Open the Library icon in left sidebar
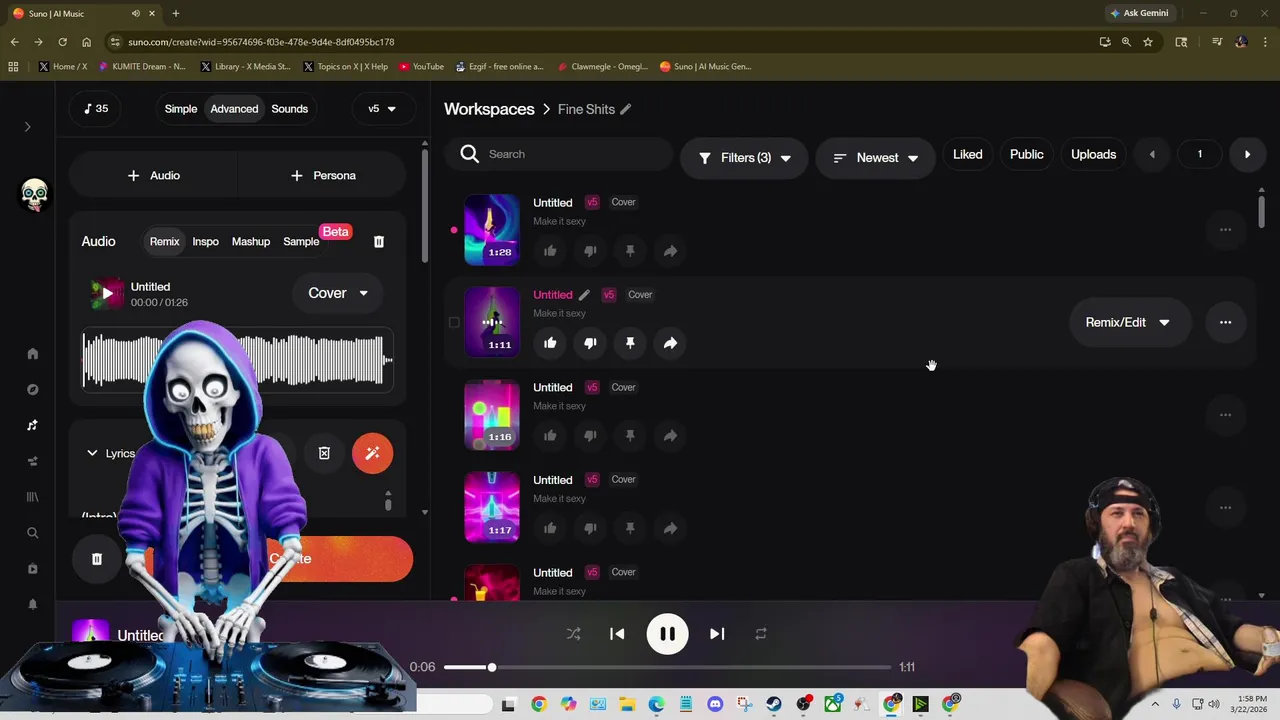Viewport: 1280px width, 720px height. click(x=32, y=497)
